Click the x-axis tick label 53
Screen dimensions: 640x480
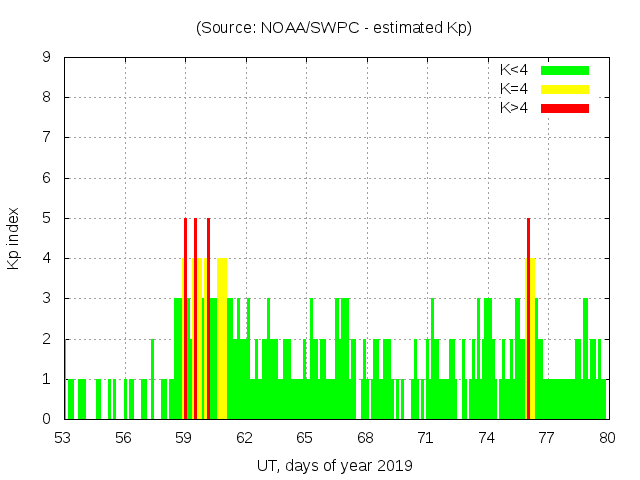tap(63, 437)
